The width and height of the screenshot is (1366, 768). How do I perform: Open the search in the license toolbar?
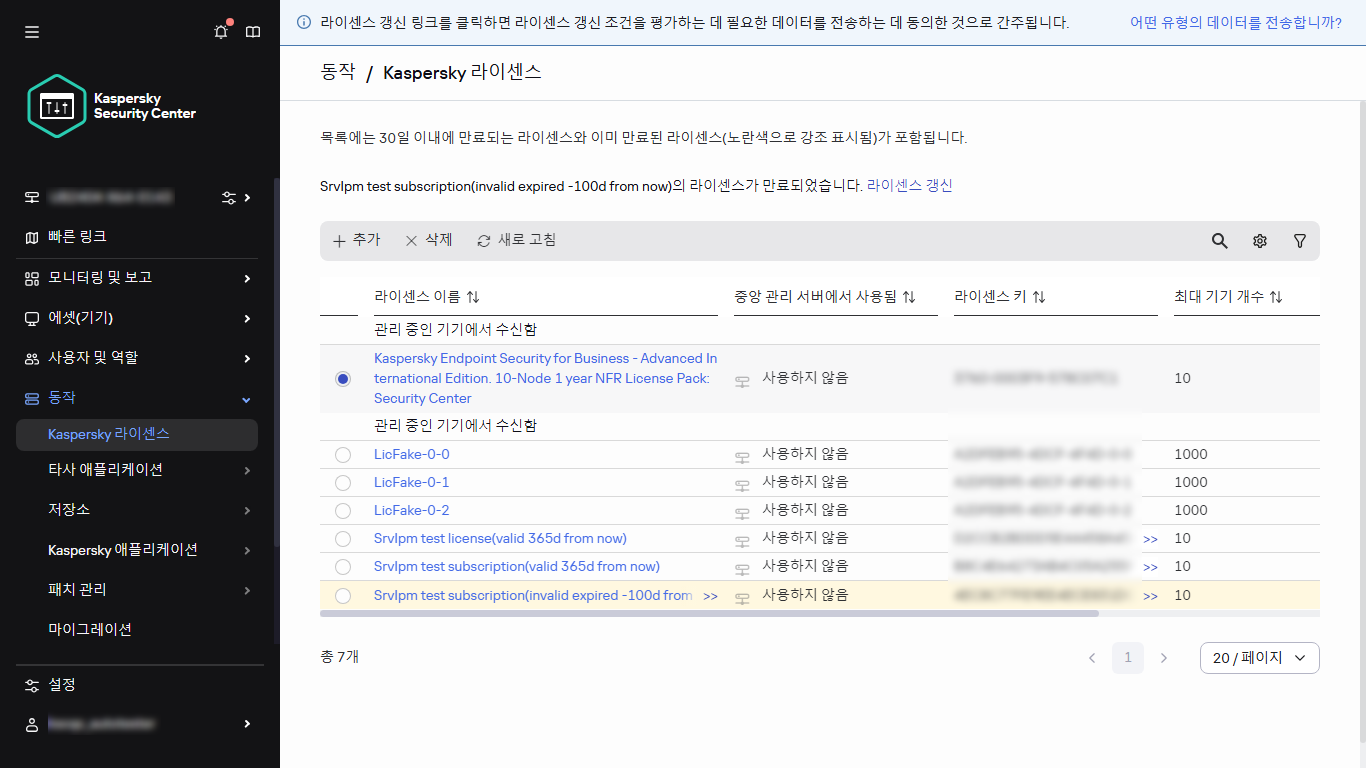pyautogui.click(x=1219, y=241)
